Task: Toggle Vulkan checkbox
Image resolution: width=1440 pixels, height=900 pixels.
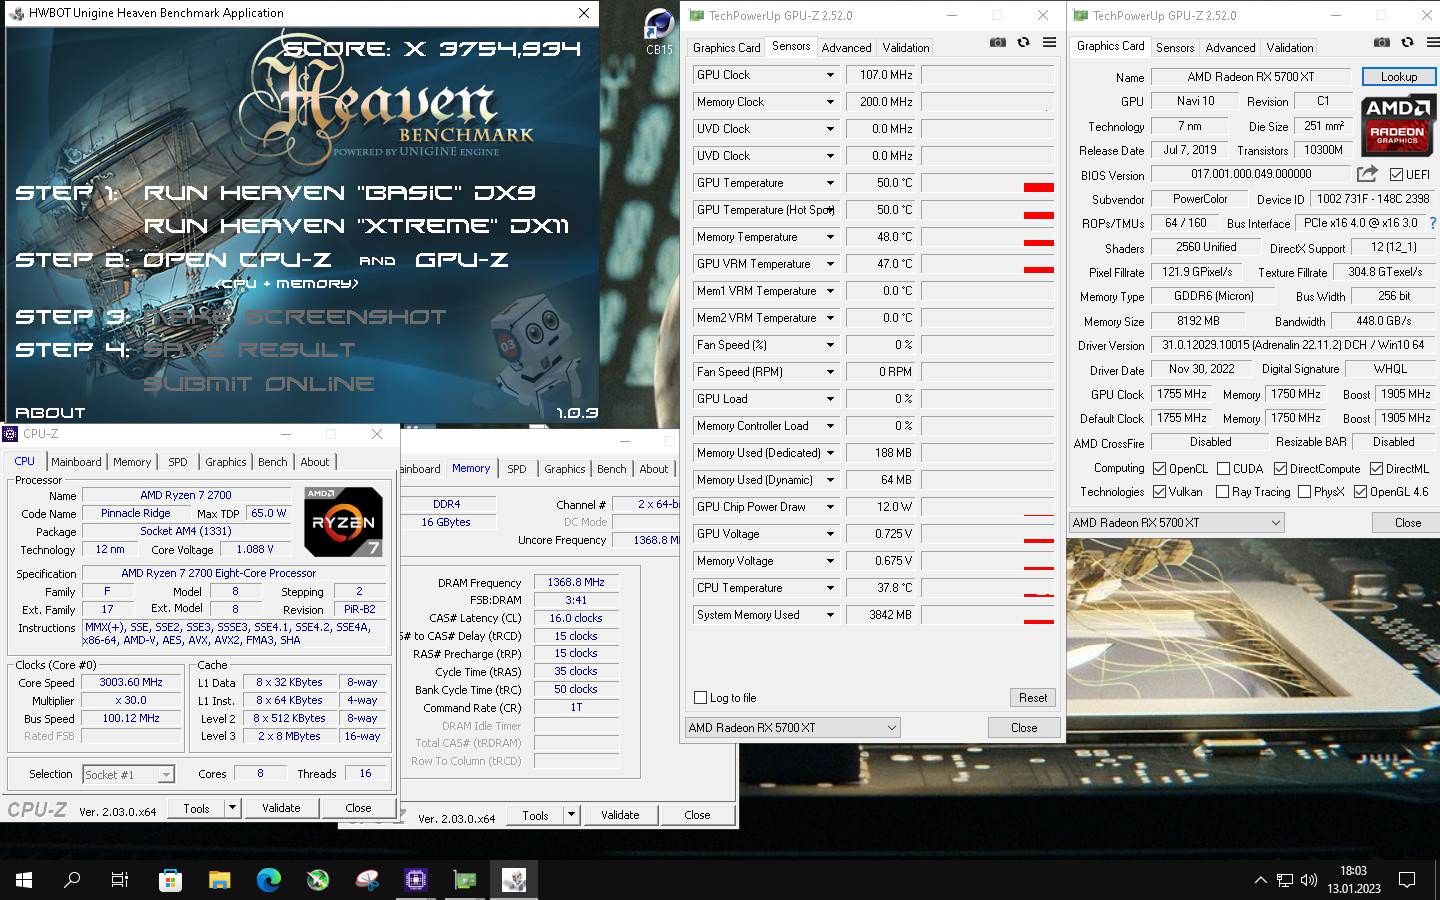Action: (x=1159, y=491)
